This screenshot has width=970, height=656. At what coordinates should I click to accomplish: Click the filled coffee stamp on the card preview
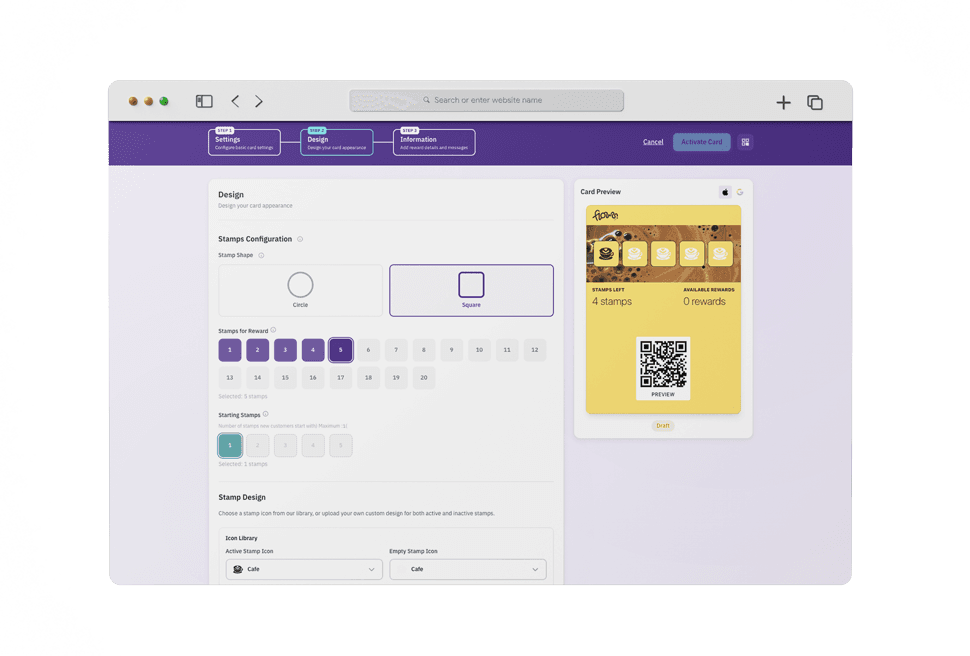607,253
